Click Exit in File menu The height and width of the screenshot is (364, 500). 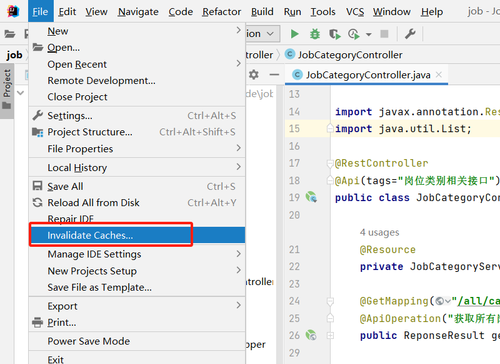click(137, 359)
